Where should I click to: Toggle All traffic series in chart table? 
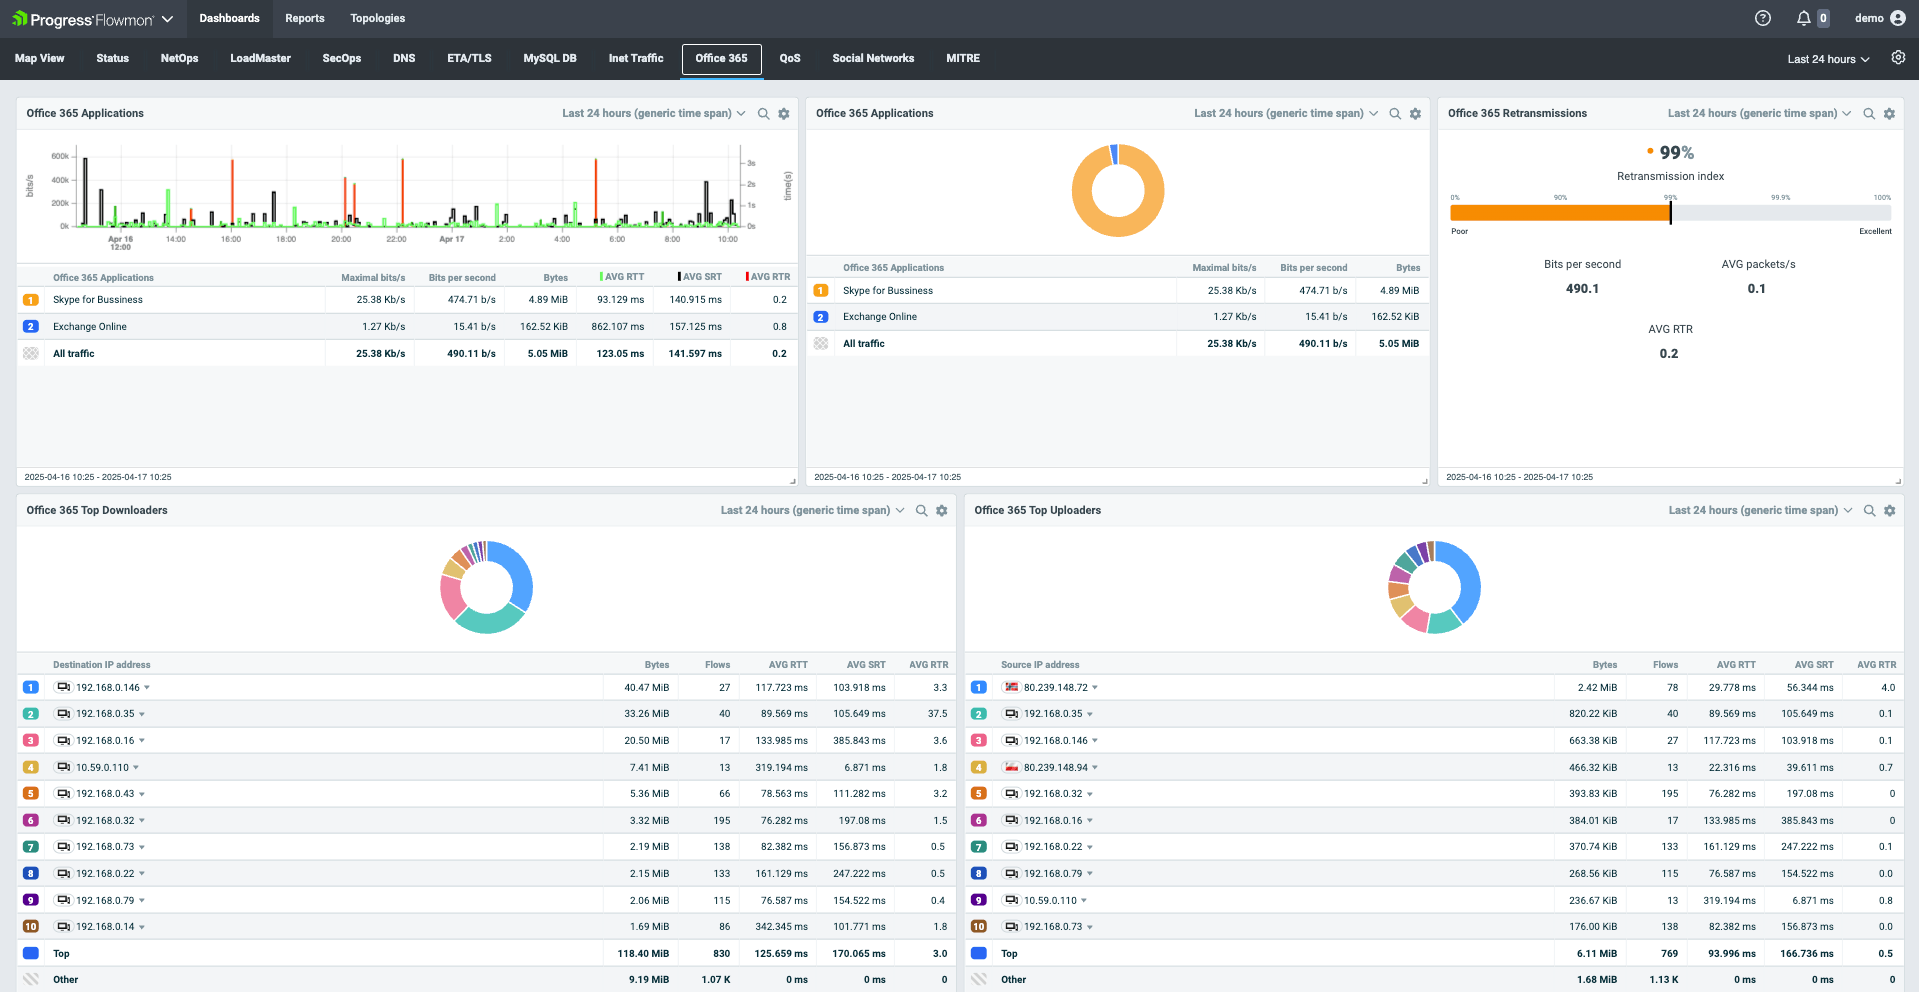coord(31,354)
